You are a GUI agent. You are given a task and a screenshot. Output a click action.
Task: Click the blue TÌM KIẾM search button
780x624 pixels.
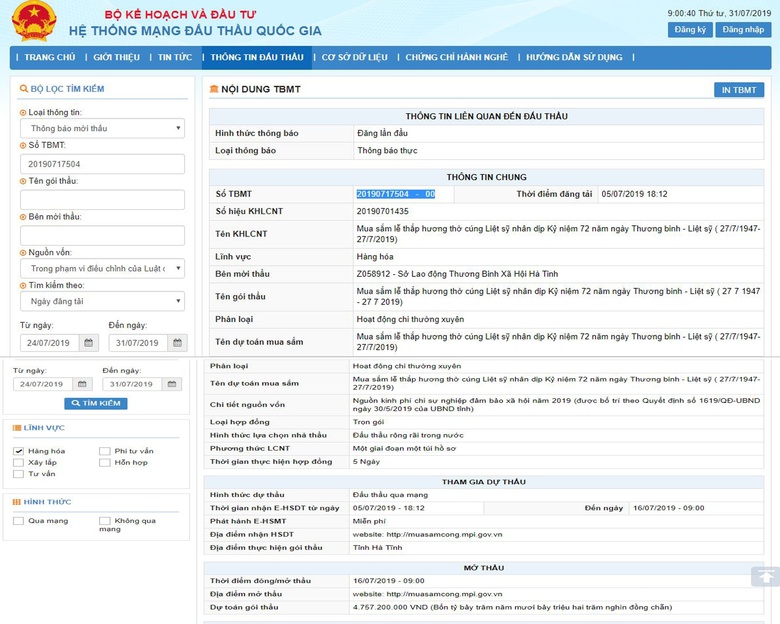pos(95,404)
